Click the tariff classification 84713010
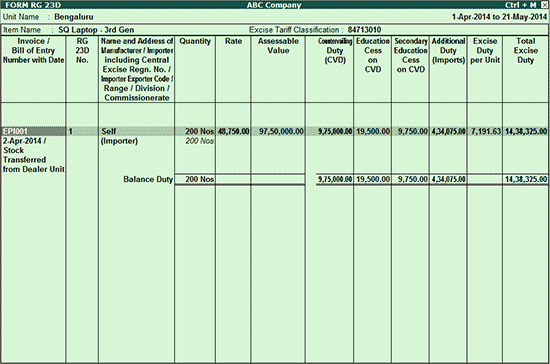Image resolution: width=550 pixels, height=364 pixels. point(364,30)
